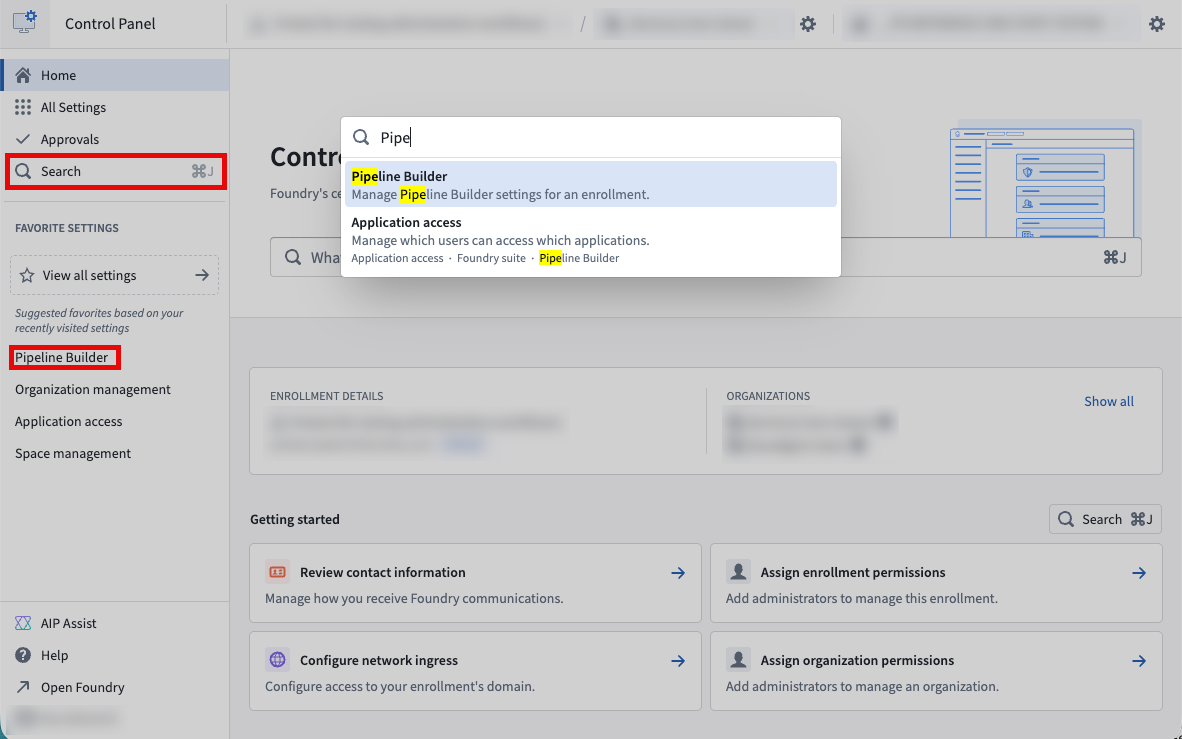The image size is (1182, 739).
Task: Click the gear icon at top right
Action: 1157,24
